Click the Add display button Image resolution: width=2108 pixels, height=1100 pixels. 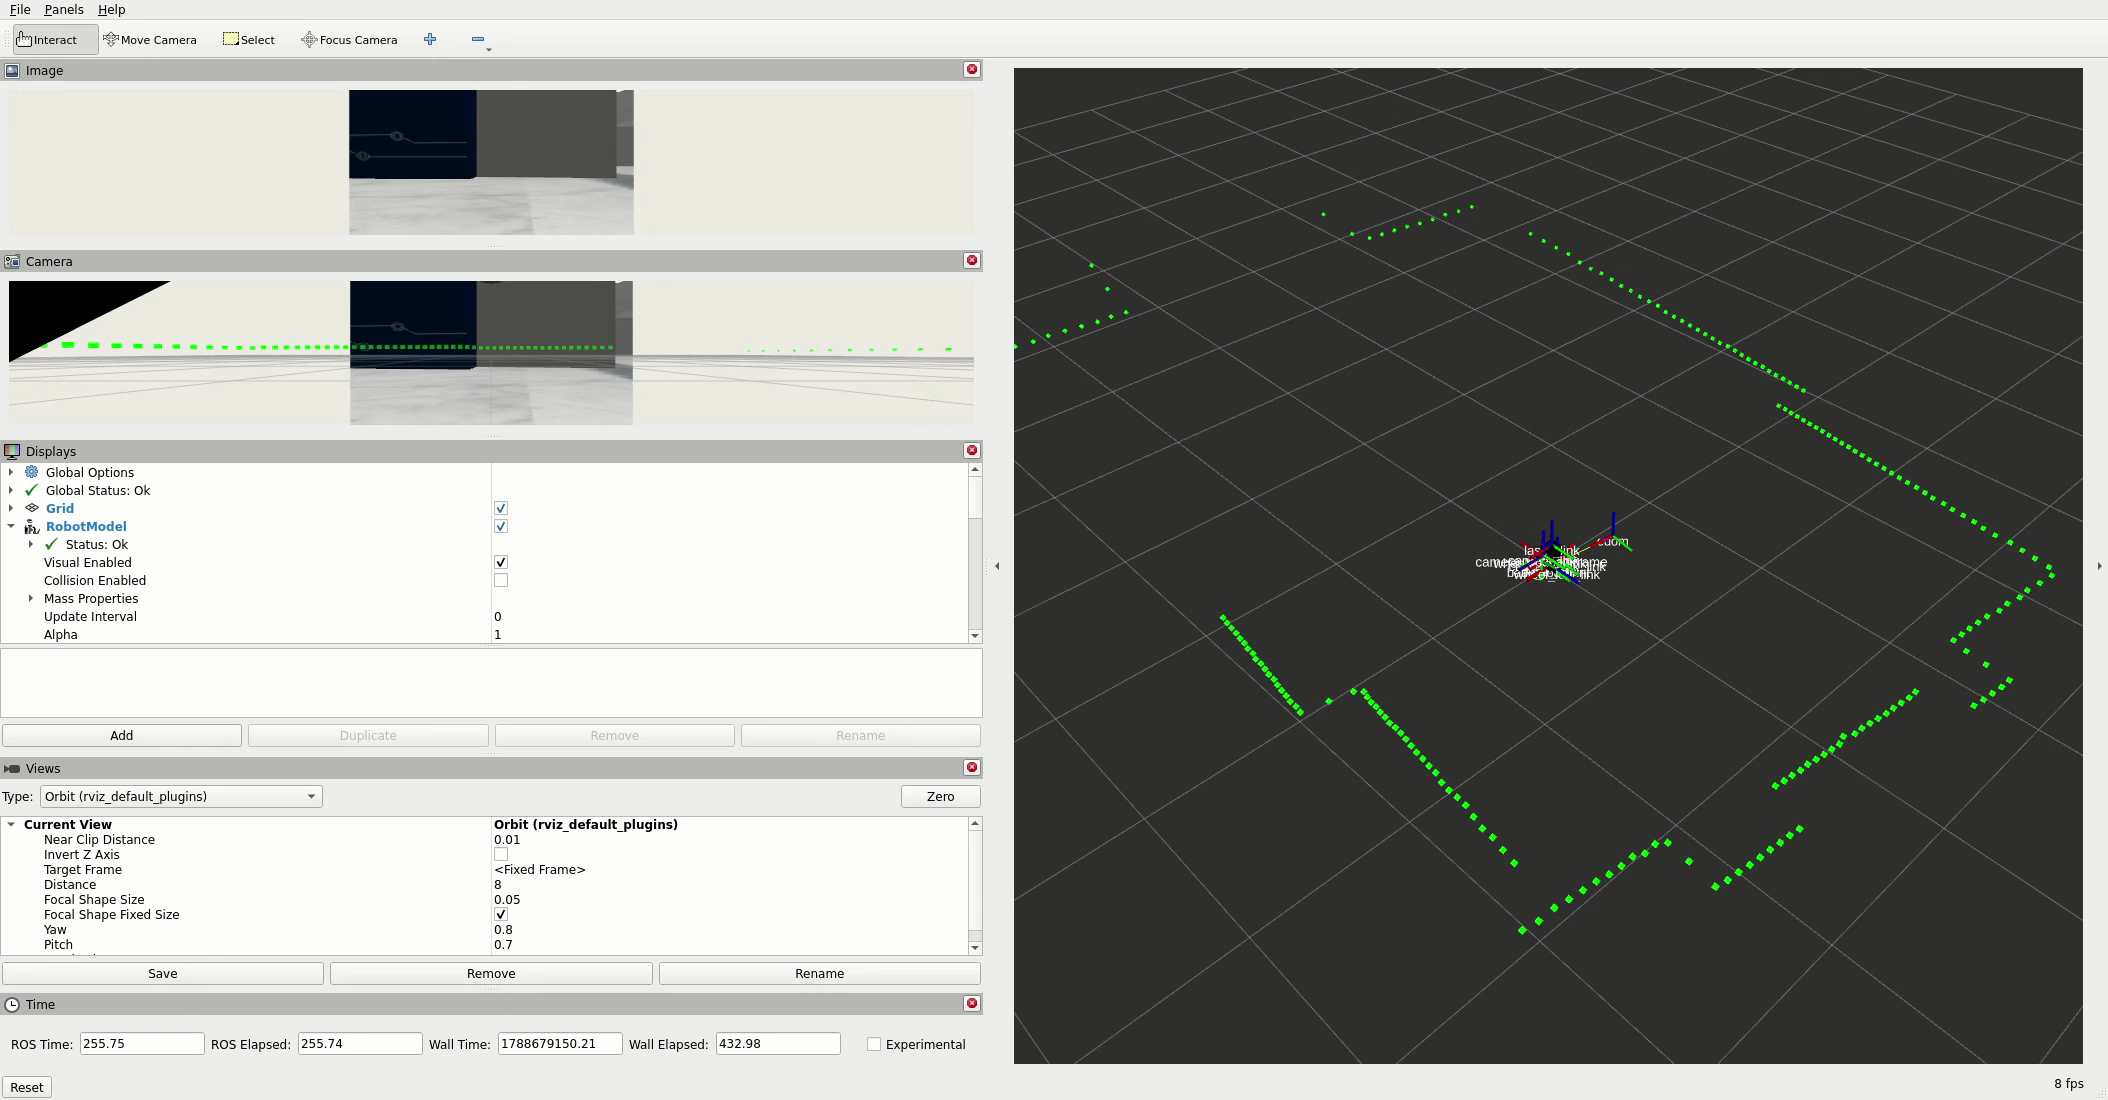pos(122,735)
